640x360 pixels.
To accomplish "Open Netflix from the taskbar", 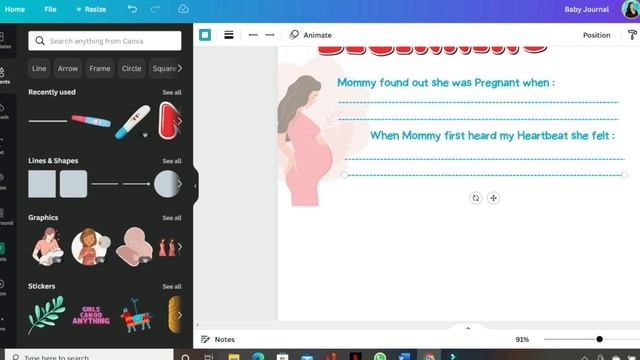I will [x=356, y=356].
